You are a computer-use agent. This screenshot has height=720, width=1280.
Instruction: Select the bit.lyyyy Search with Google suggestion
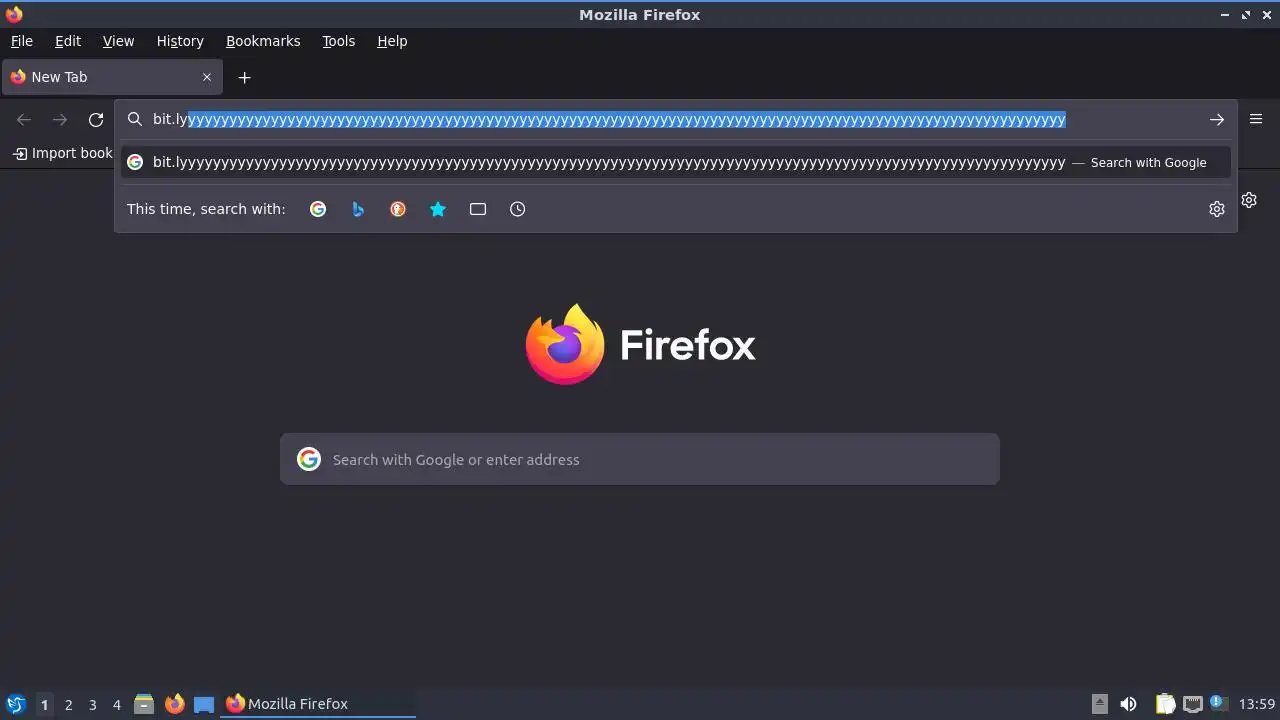coord(676,162)
